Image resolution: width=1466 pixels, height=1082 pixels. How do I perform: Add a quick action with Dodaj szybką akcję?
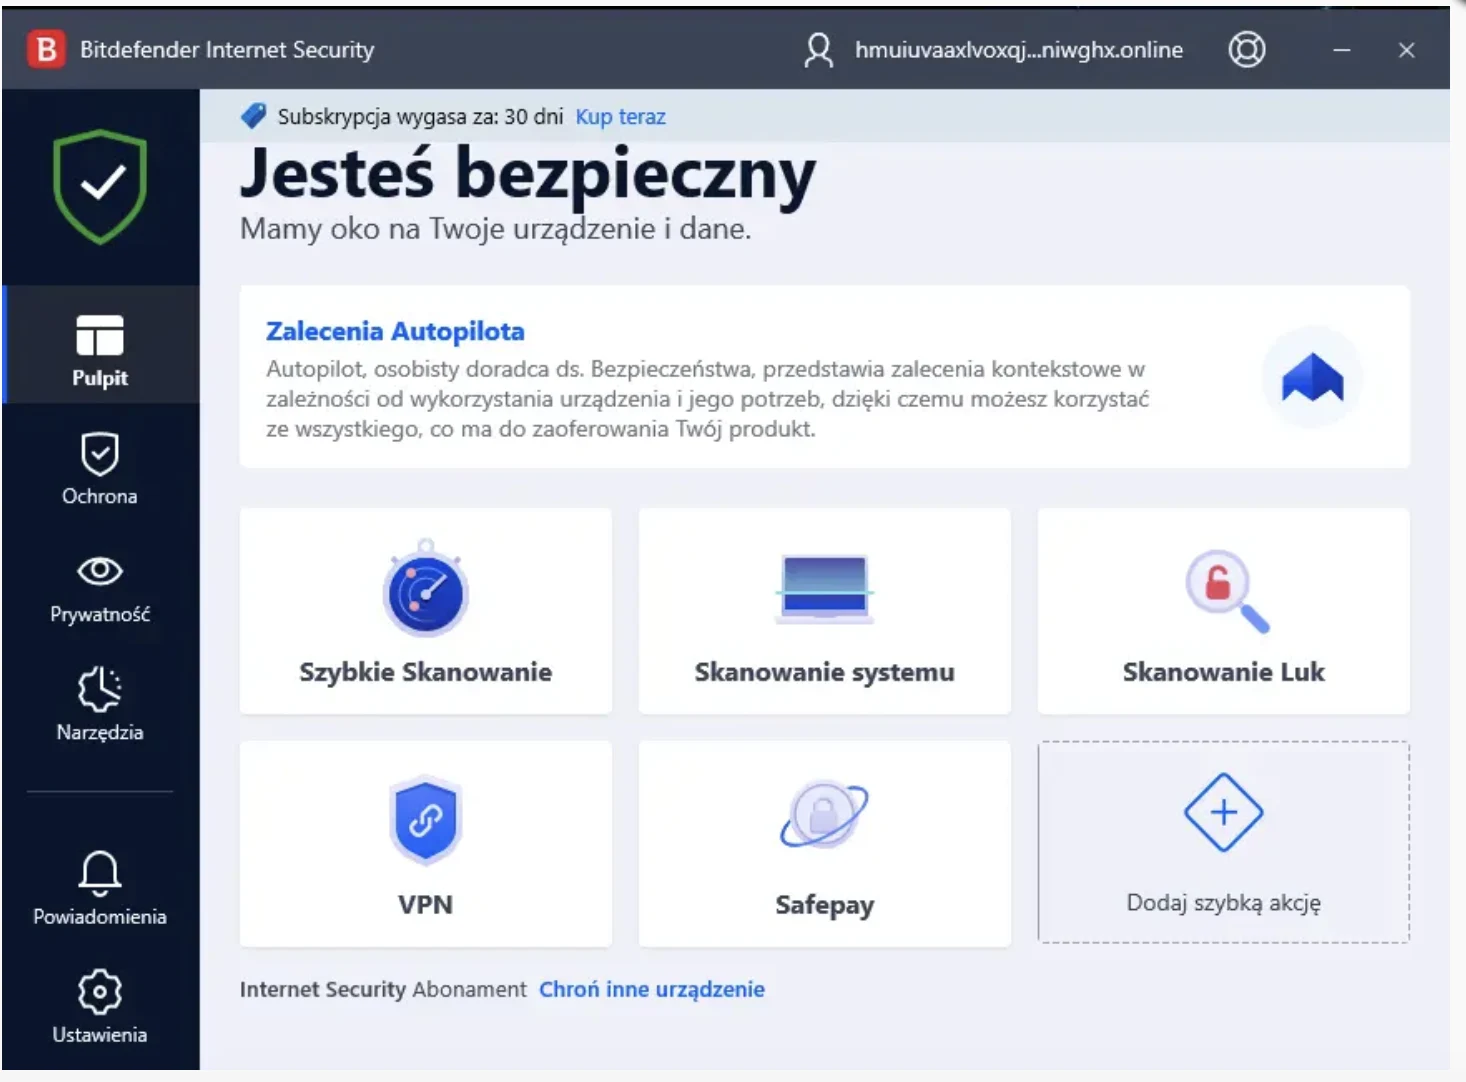tap(1223, 842)
